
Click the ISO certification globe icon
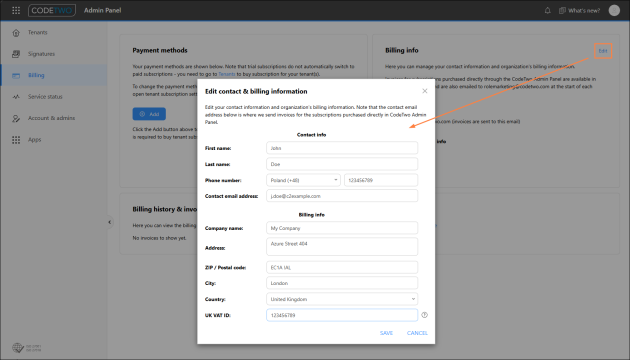coord(18,348)
